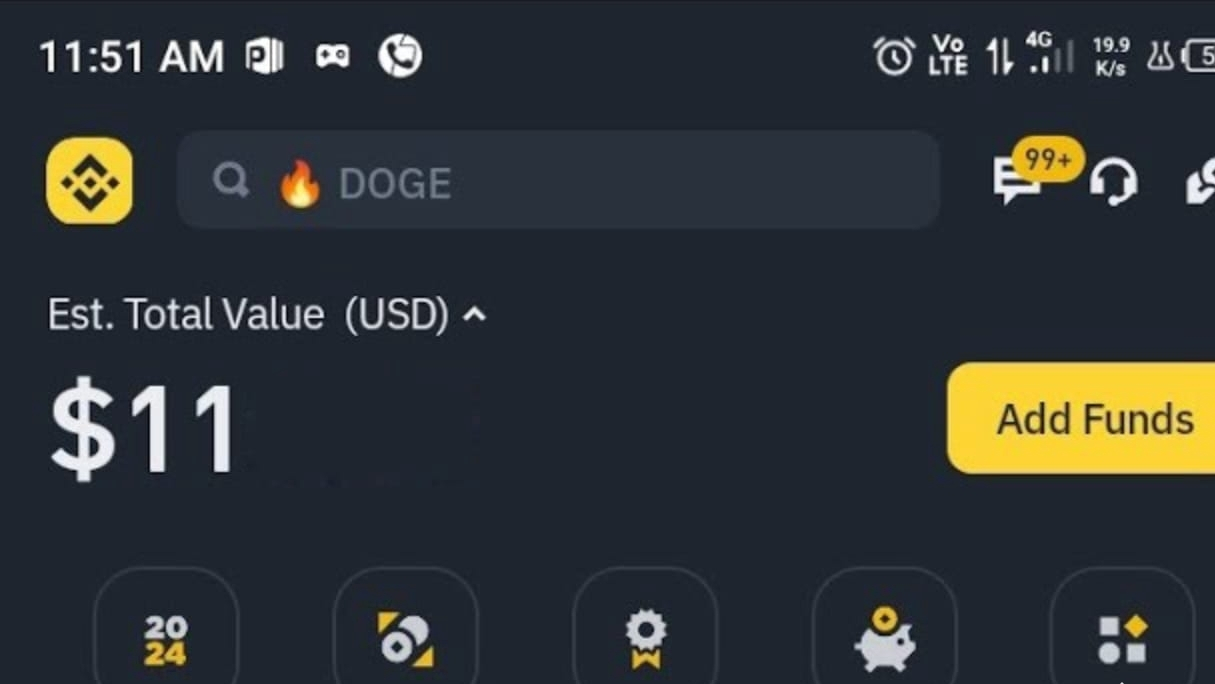Tap the phone call notification icon

400,56
